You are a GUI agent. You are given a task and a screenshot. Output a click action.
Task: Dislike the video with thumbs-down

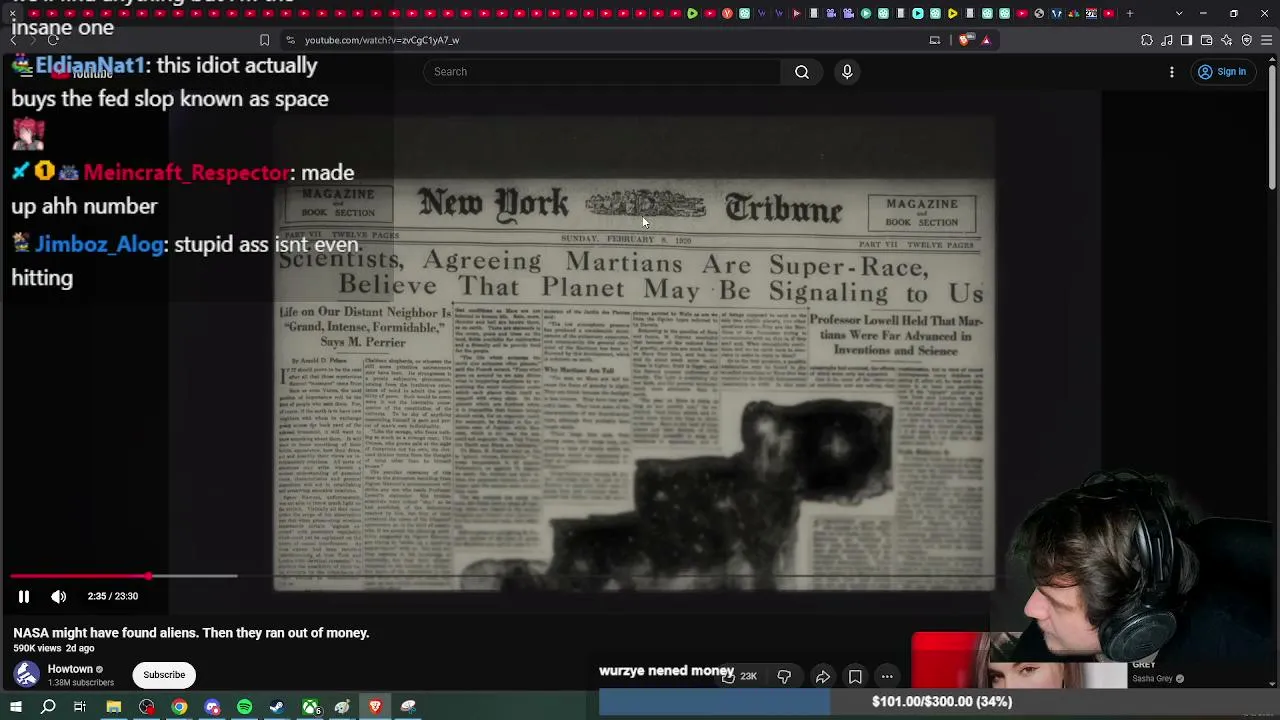[x=784, y=677]
